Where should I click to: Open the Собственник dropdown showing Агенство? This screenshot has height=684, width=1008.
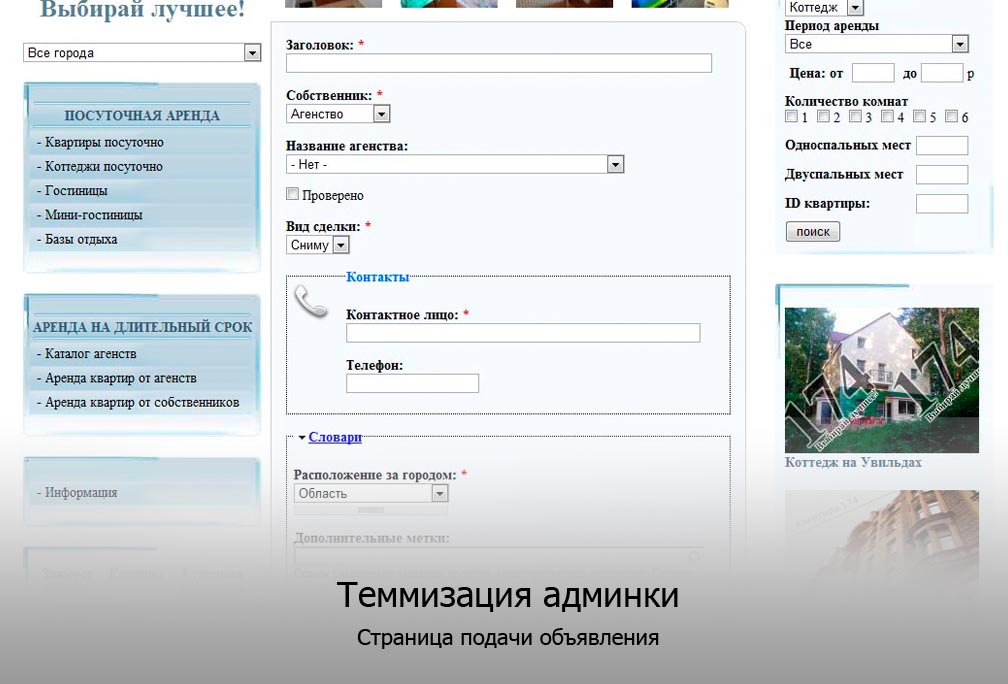[x=338, y=114]
